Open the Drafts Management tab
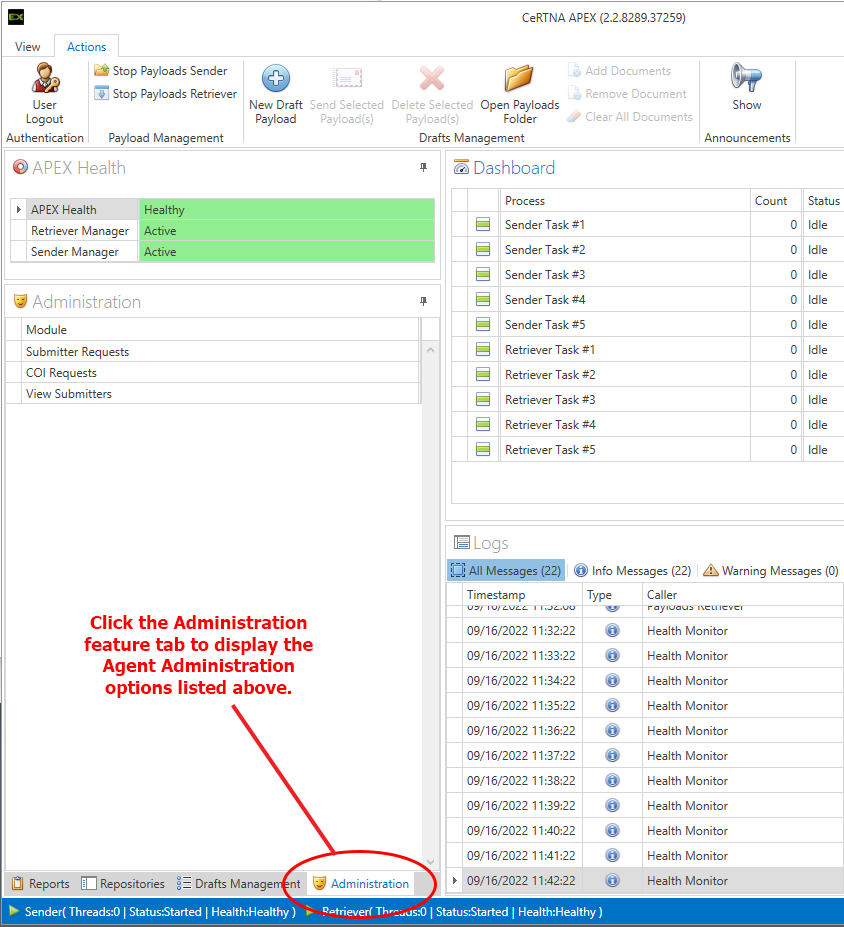This screenshot has height=927, width=844. [x=238, y=884]
